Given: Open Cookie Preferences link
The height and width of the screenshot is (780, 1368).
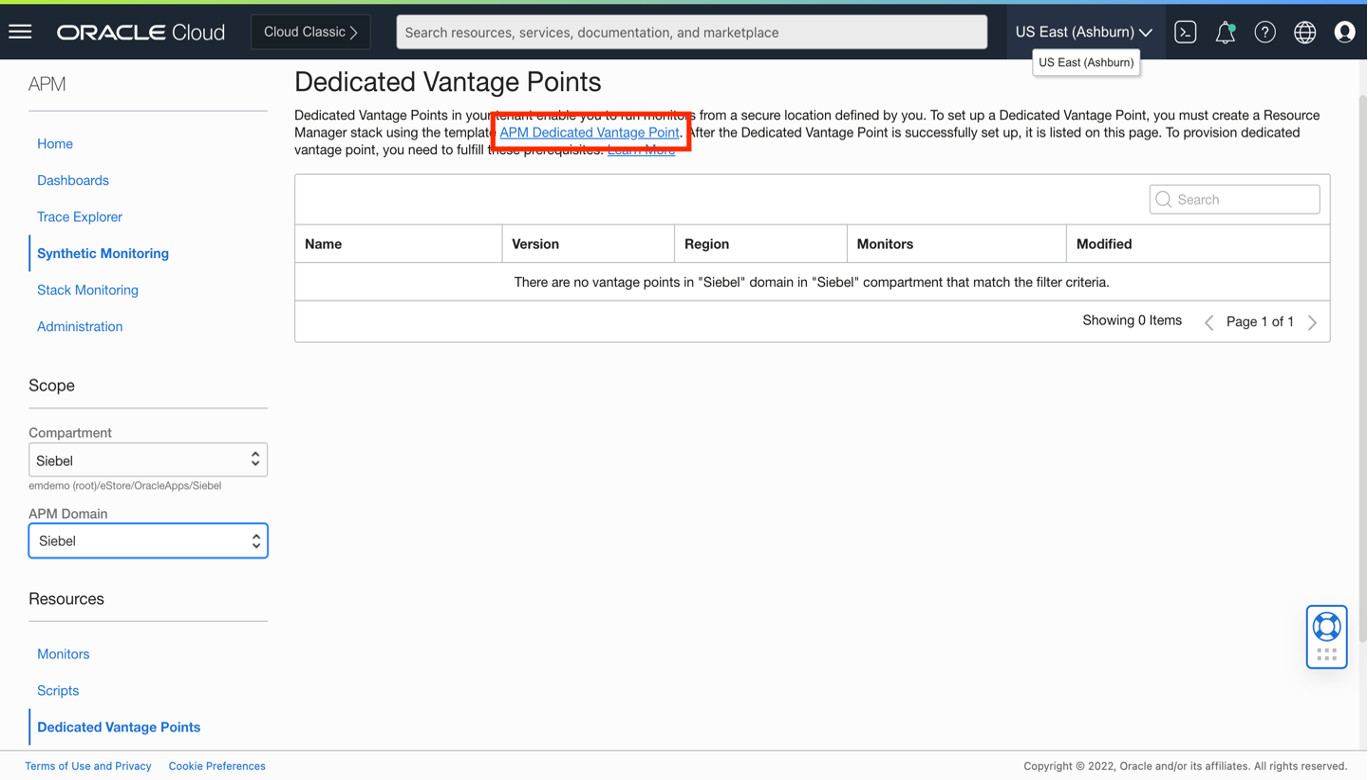Looking at the screenshot, I should [x=217, y=766].
